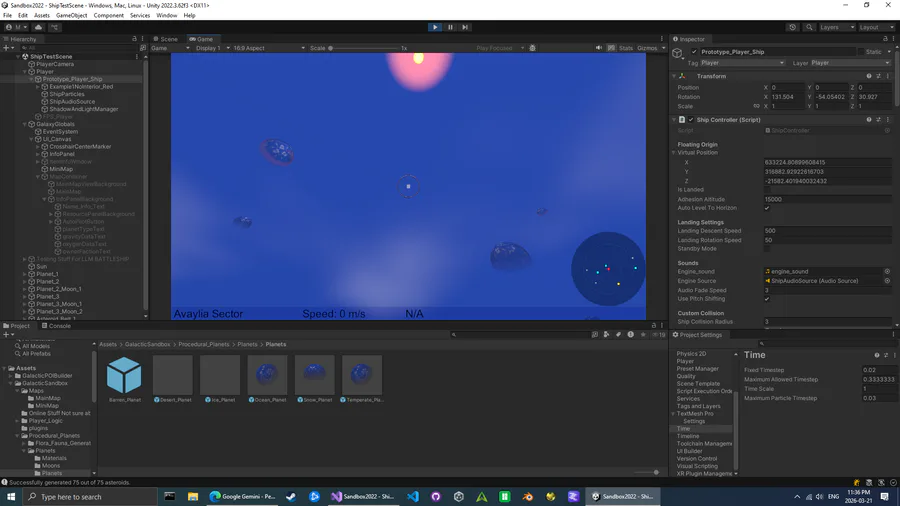Select Tags and Layers settings category
This screenshot has height=506, width=900.
699,406
